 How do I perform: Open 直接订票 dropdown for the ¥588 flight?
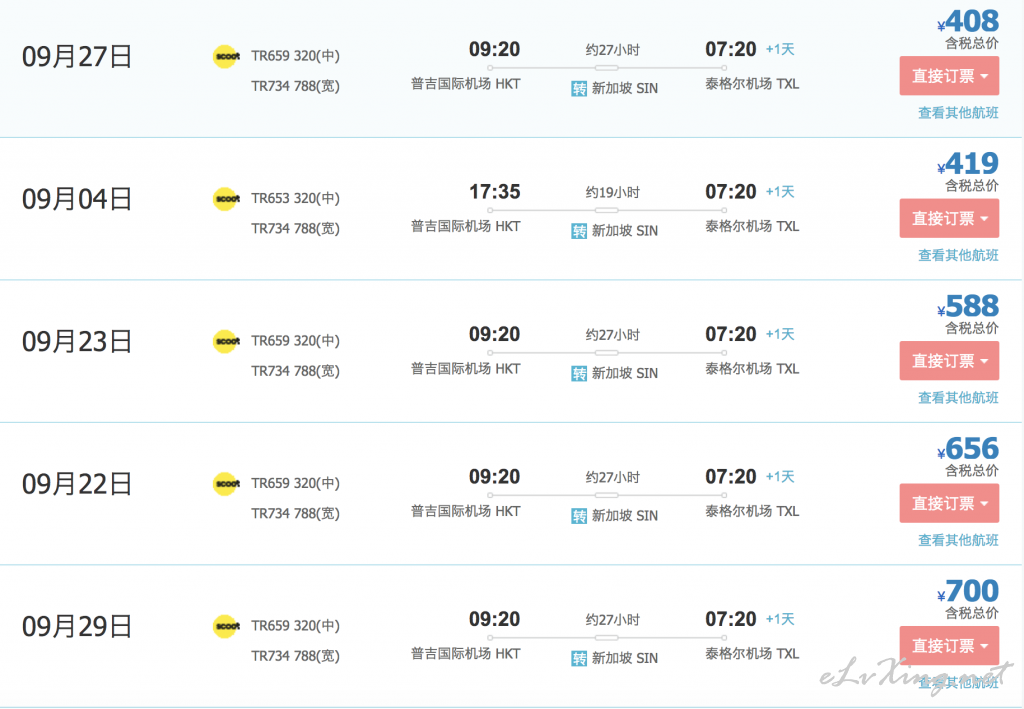click(x=949, y=360)
